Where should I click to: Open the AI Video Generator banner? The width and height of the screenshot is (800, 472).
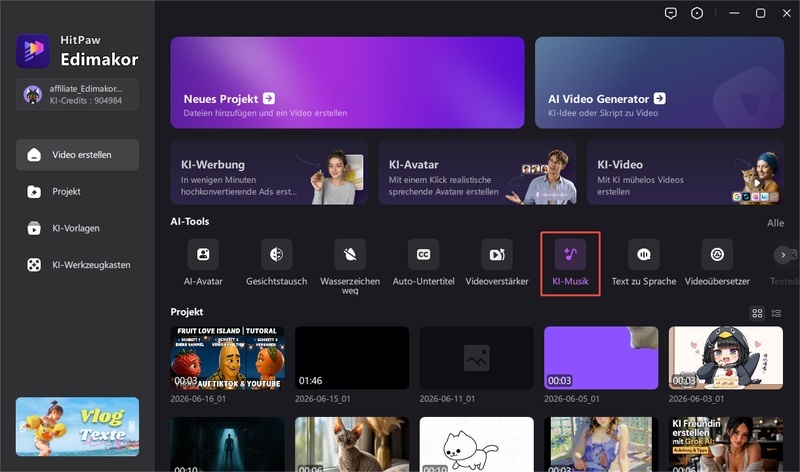pyautogui.click(x=659, y=82)
